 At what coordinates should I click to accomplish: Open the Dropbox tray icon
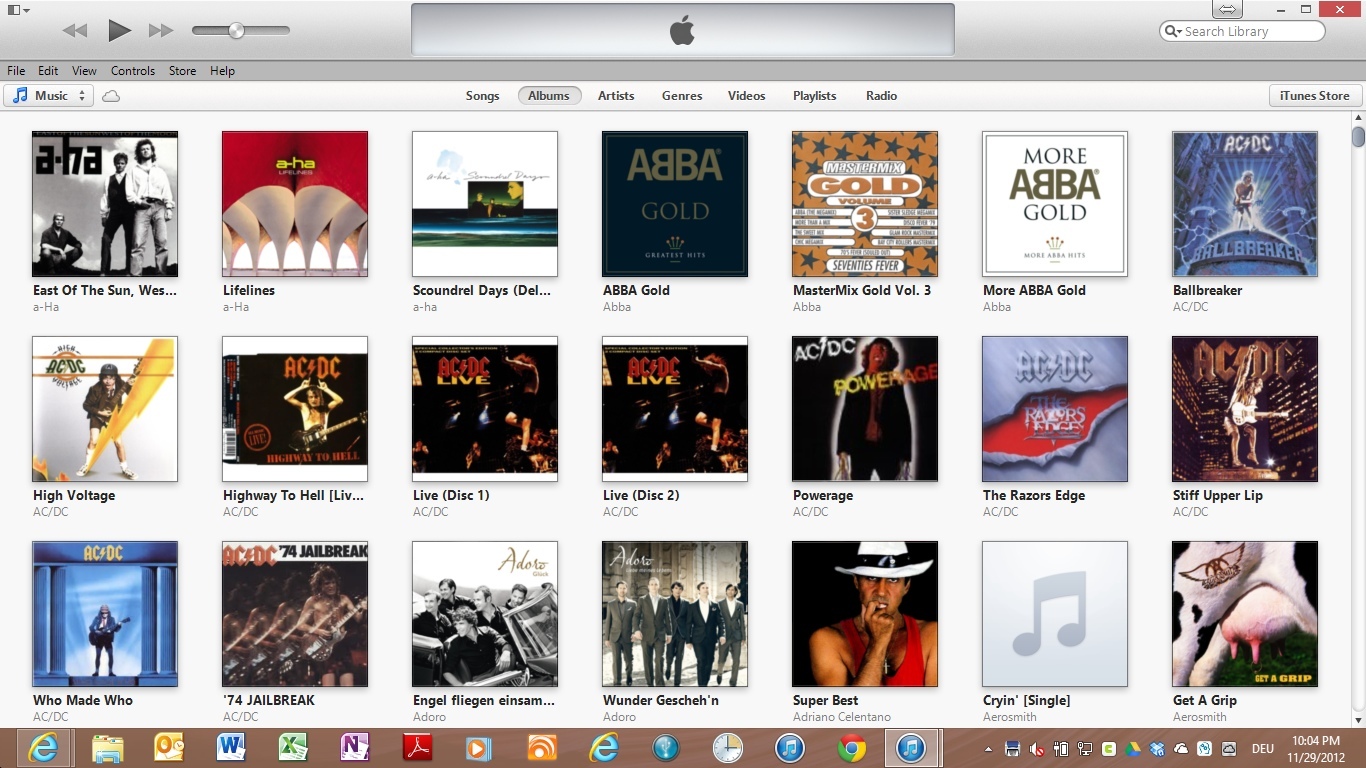click(x=1157, y=749)
